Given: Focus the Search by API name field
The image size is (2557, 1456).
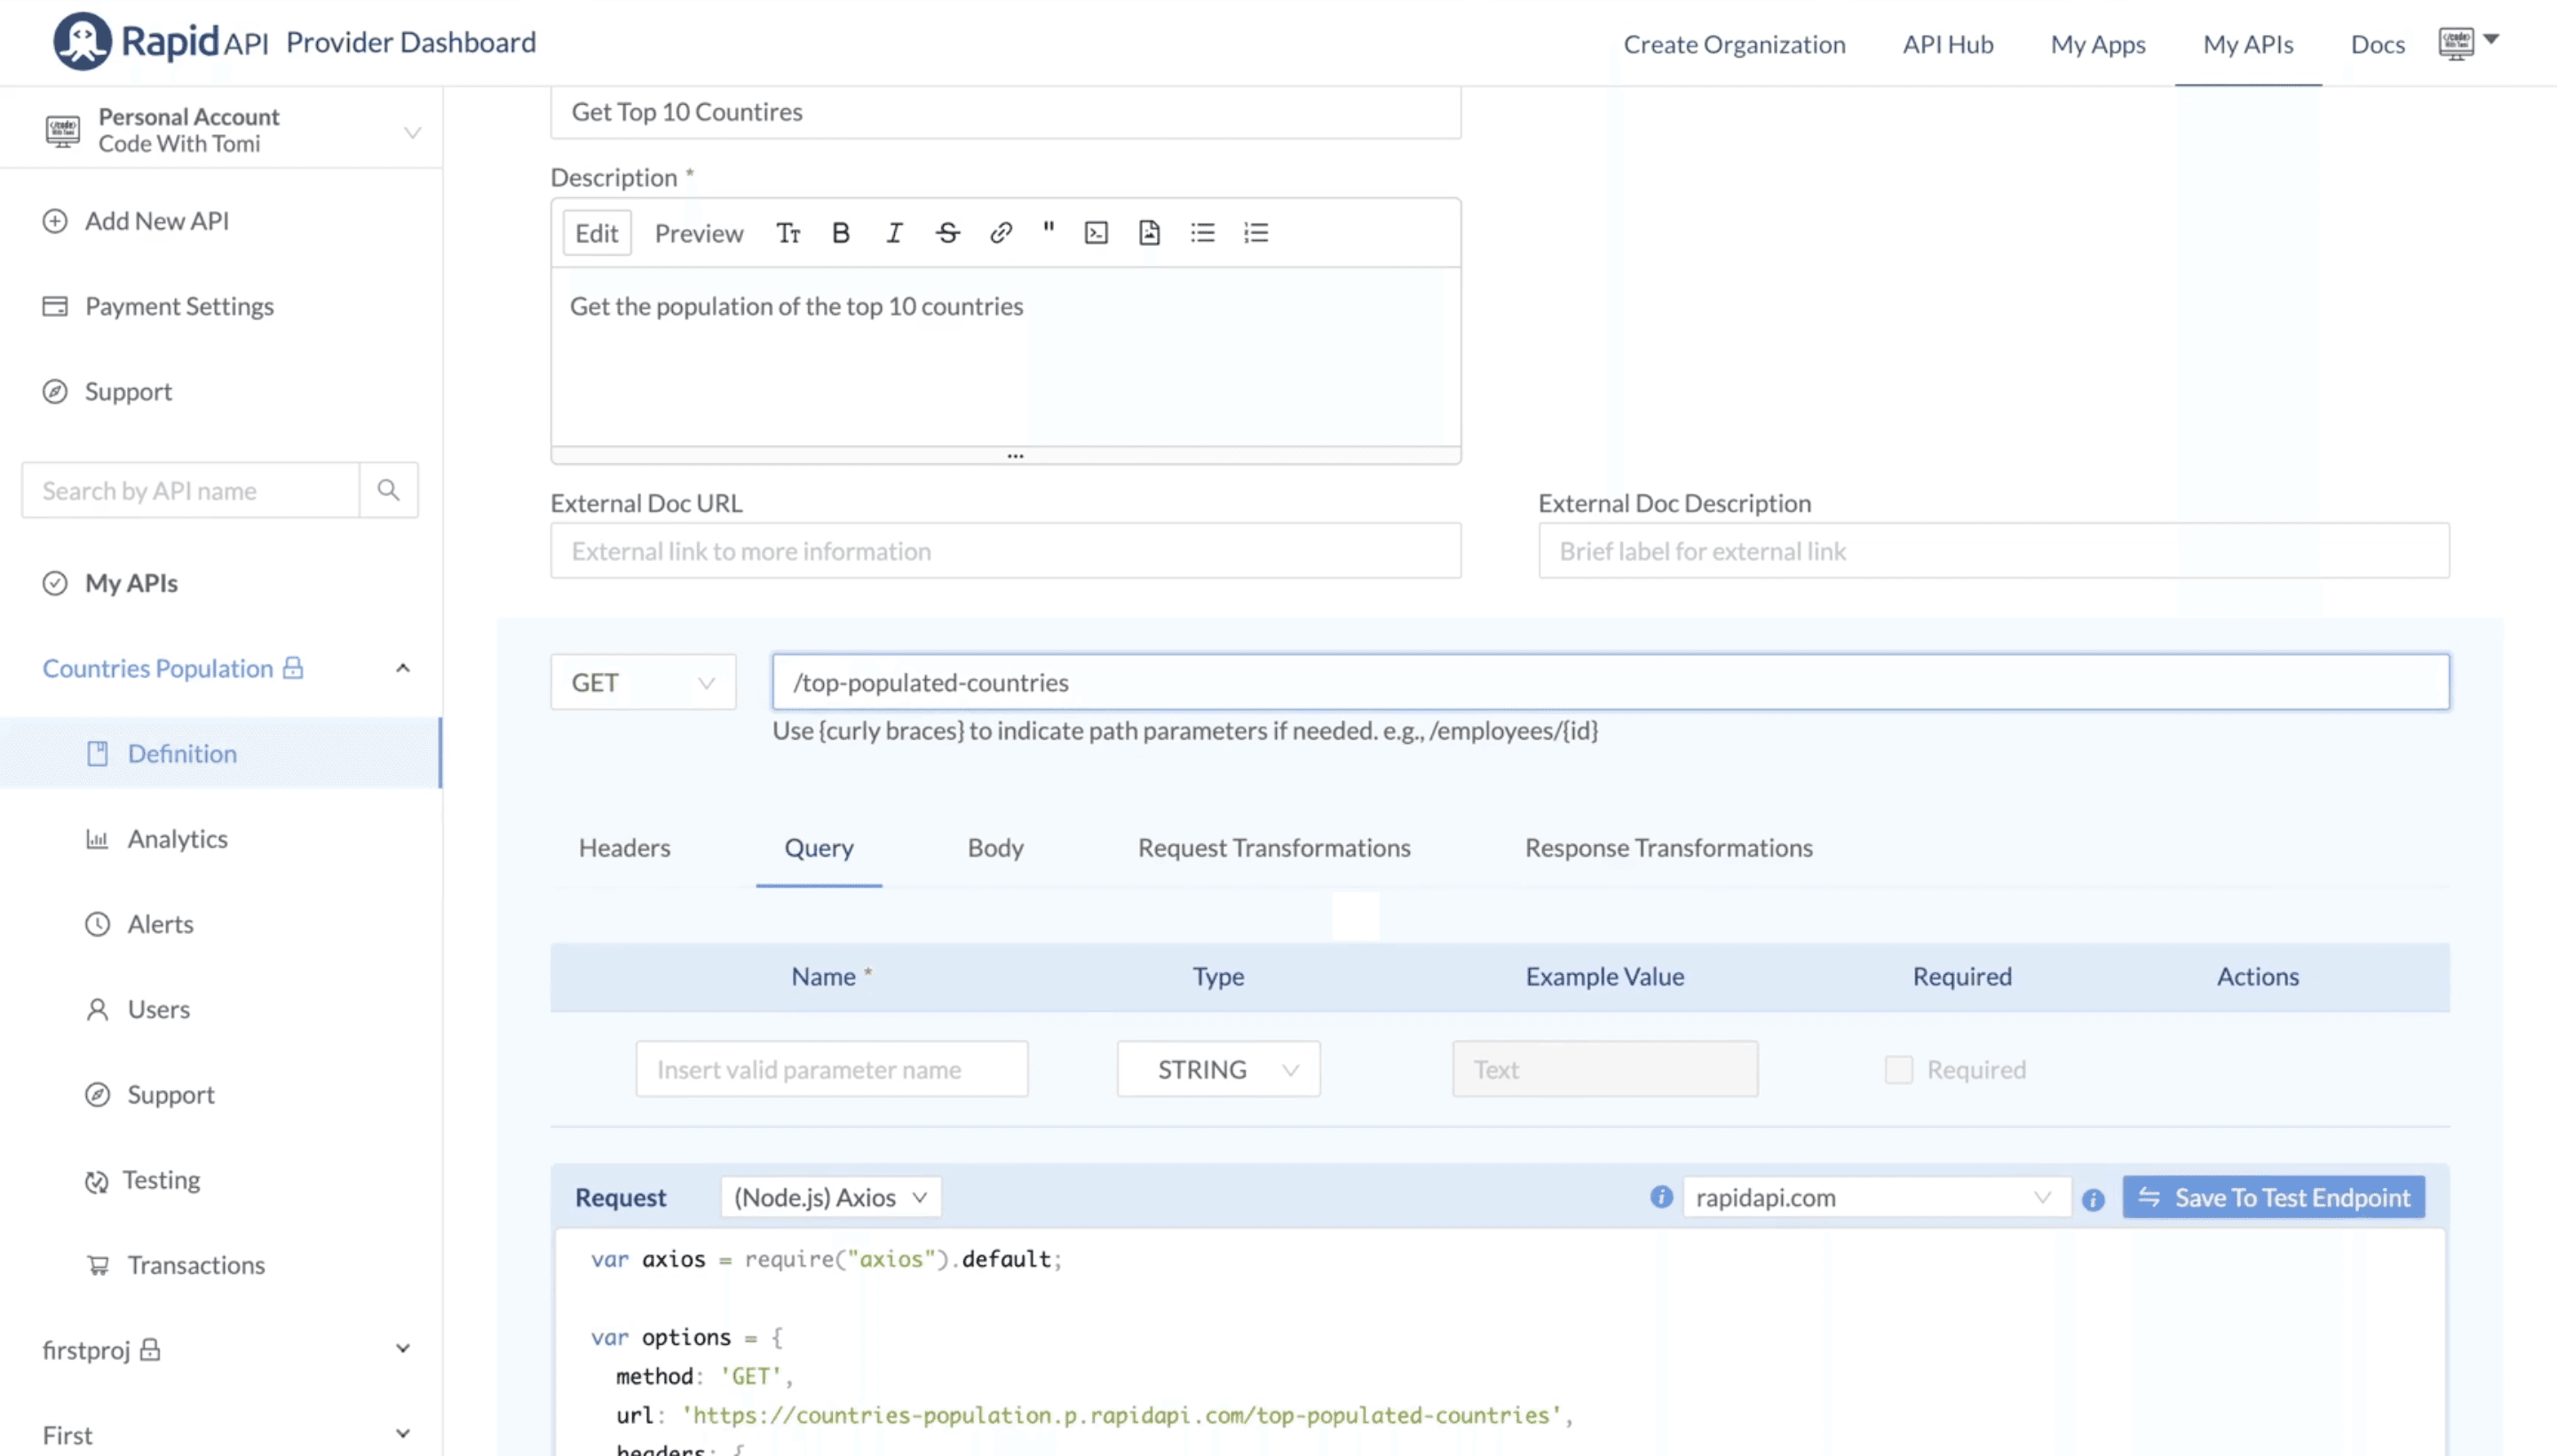Looking at the screenshot, I should coord(190,490).
